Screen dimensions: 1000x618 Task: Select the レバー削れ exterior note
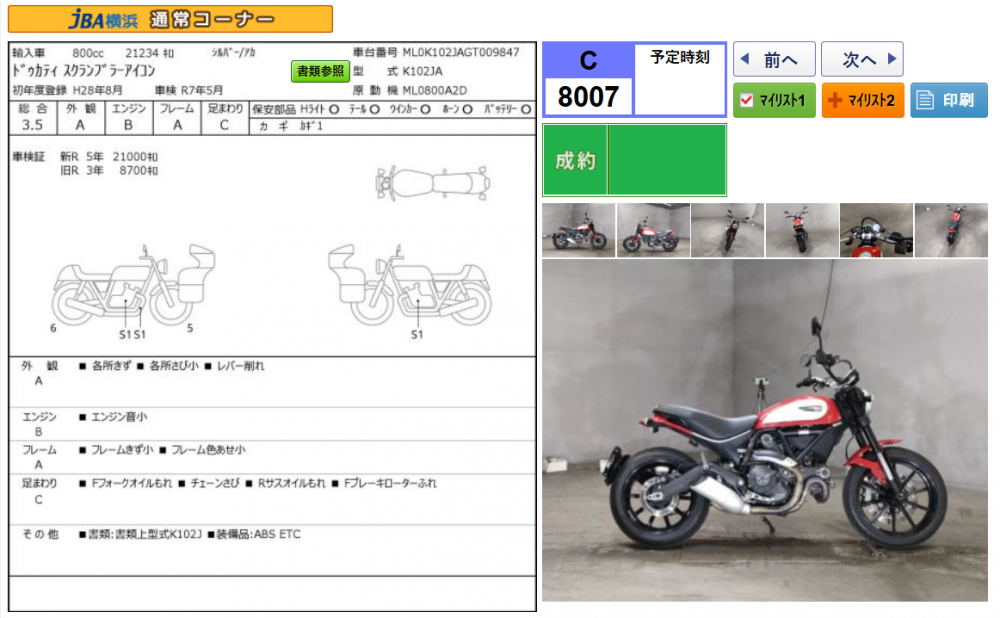click(x=240, y=366)
